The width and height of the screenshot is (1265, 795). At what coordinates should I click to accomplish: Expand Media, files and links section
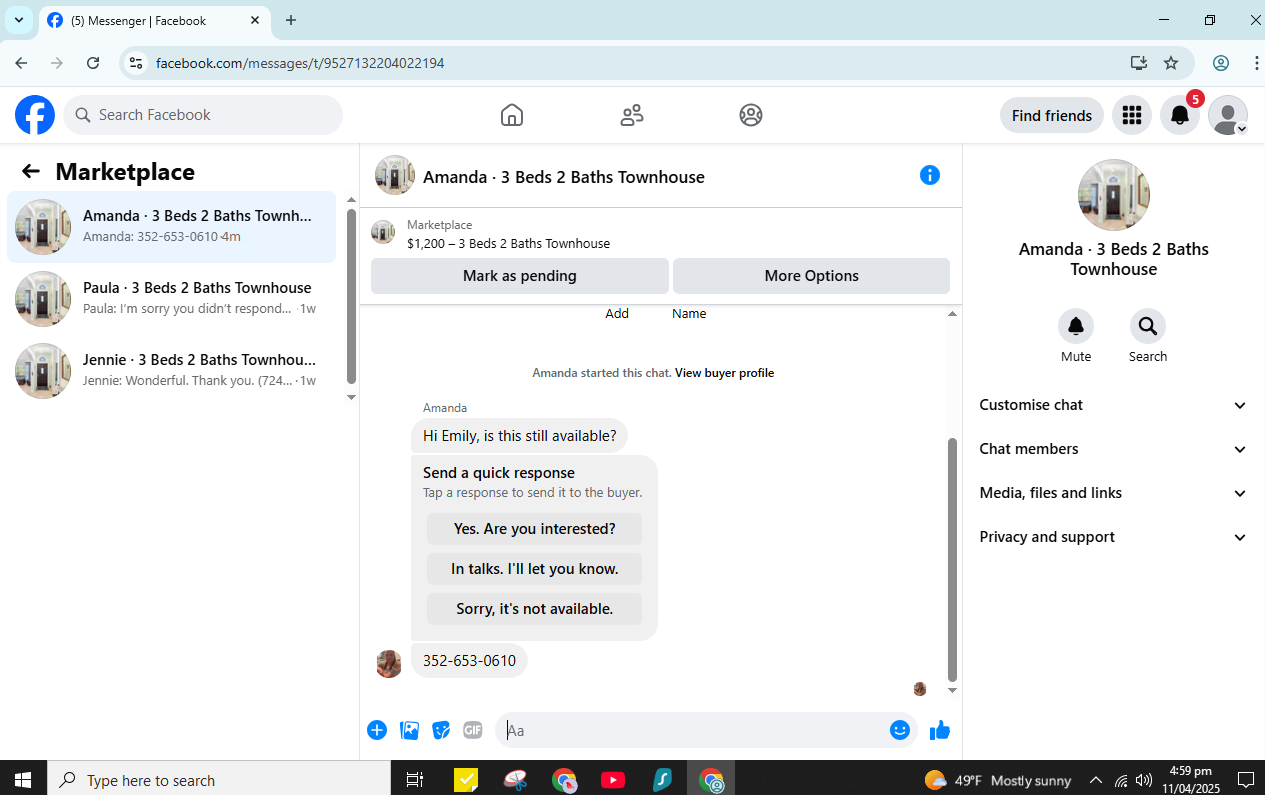coord(1113,493)
